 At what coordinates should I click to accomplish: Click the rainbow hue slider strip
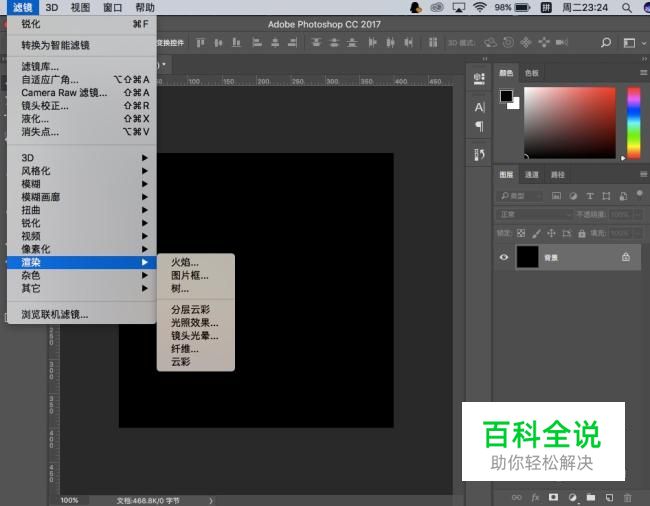(x=633, y=123)
